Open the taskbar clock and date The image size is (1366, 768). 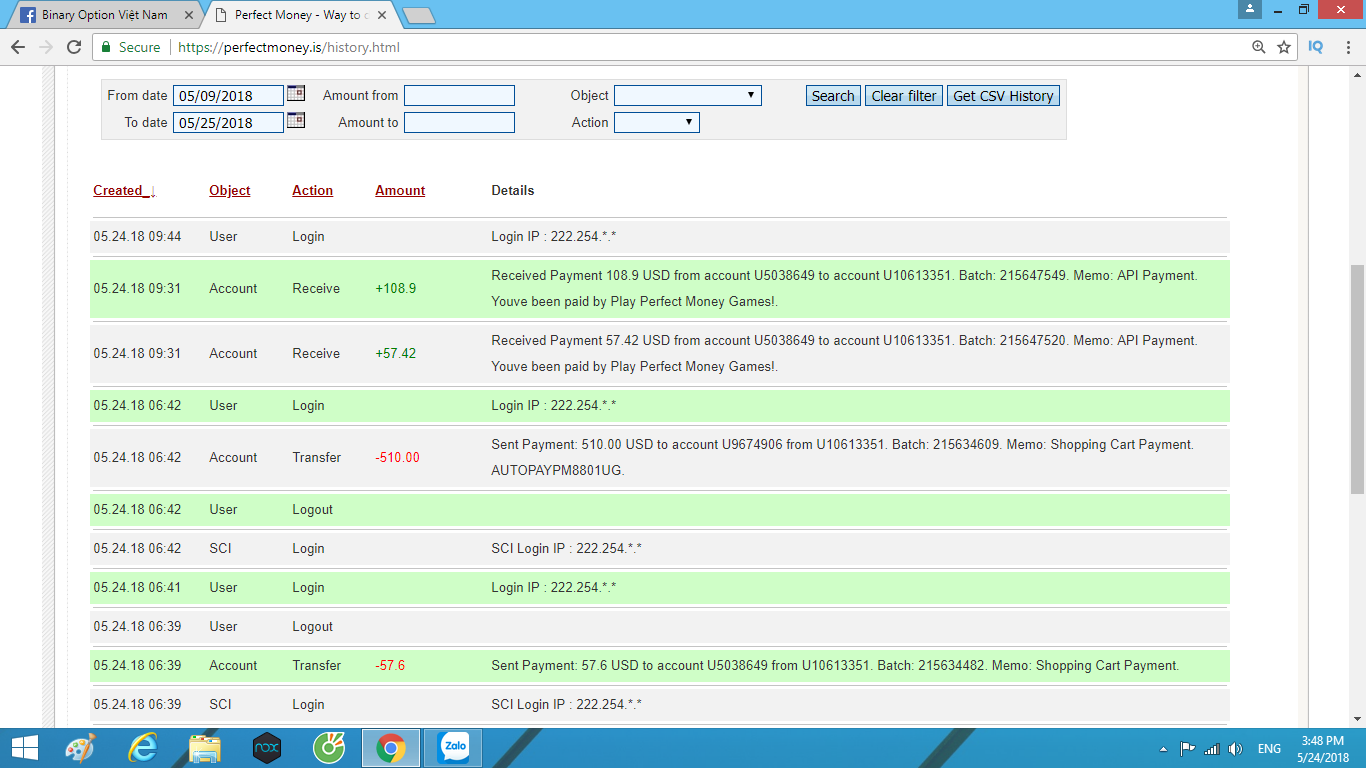(1322, 749)
